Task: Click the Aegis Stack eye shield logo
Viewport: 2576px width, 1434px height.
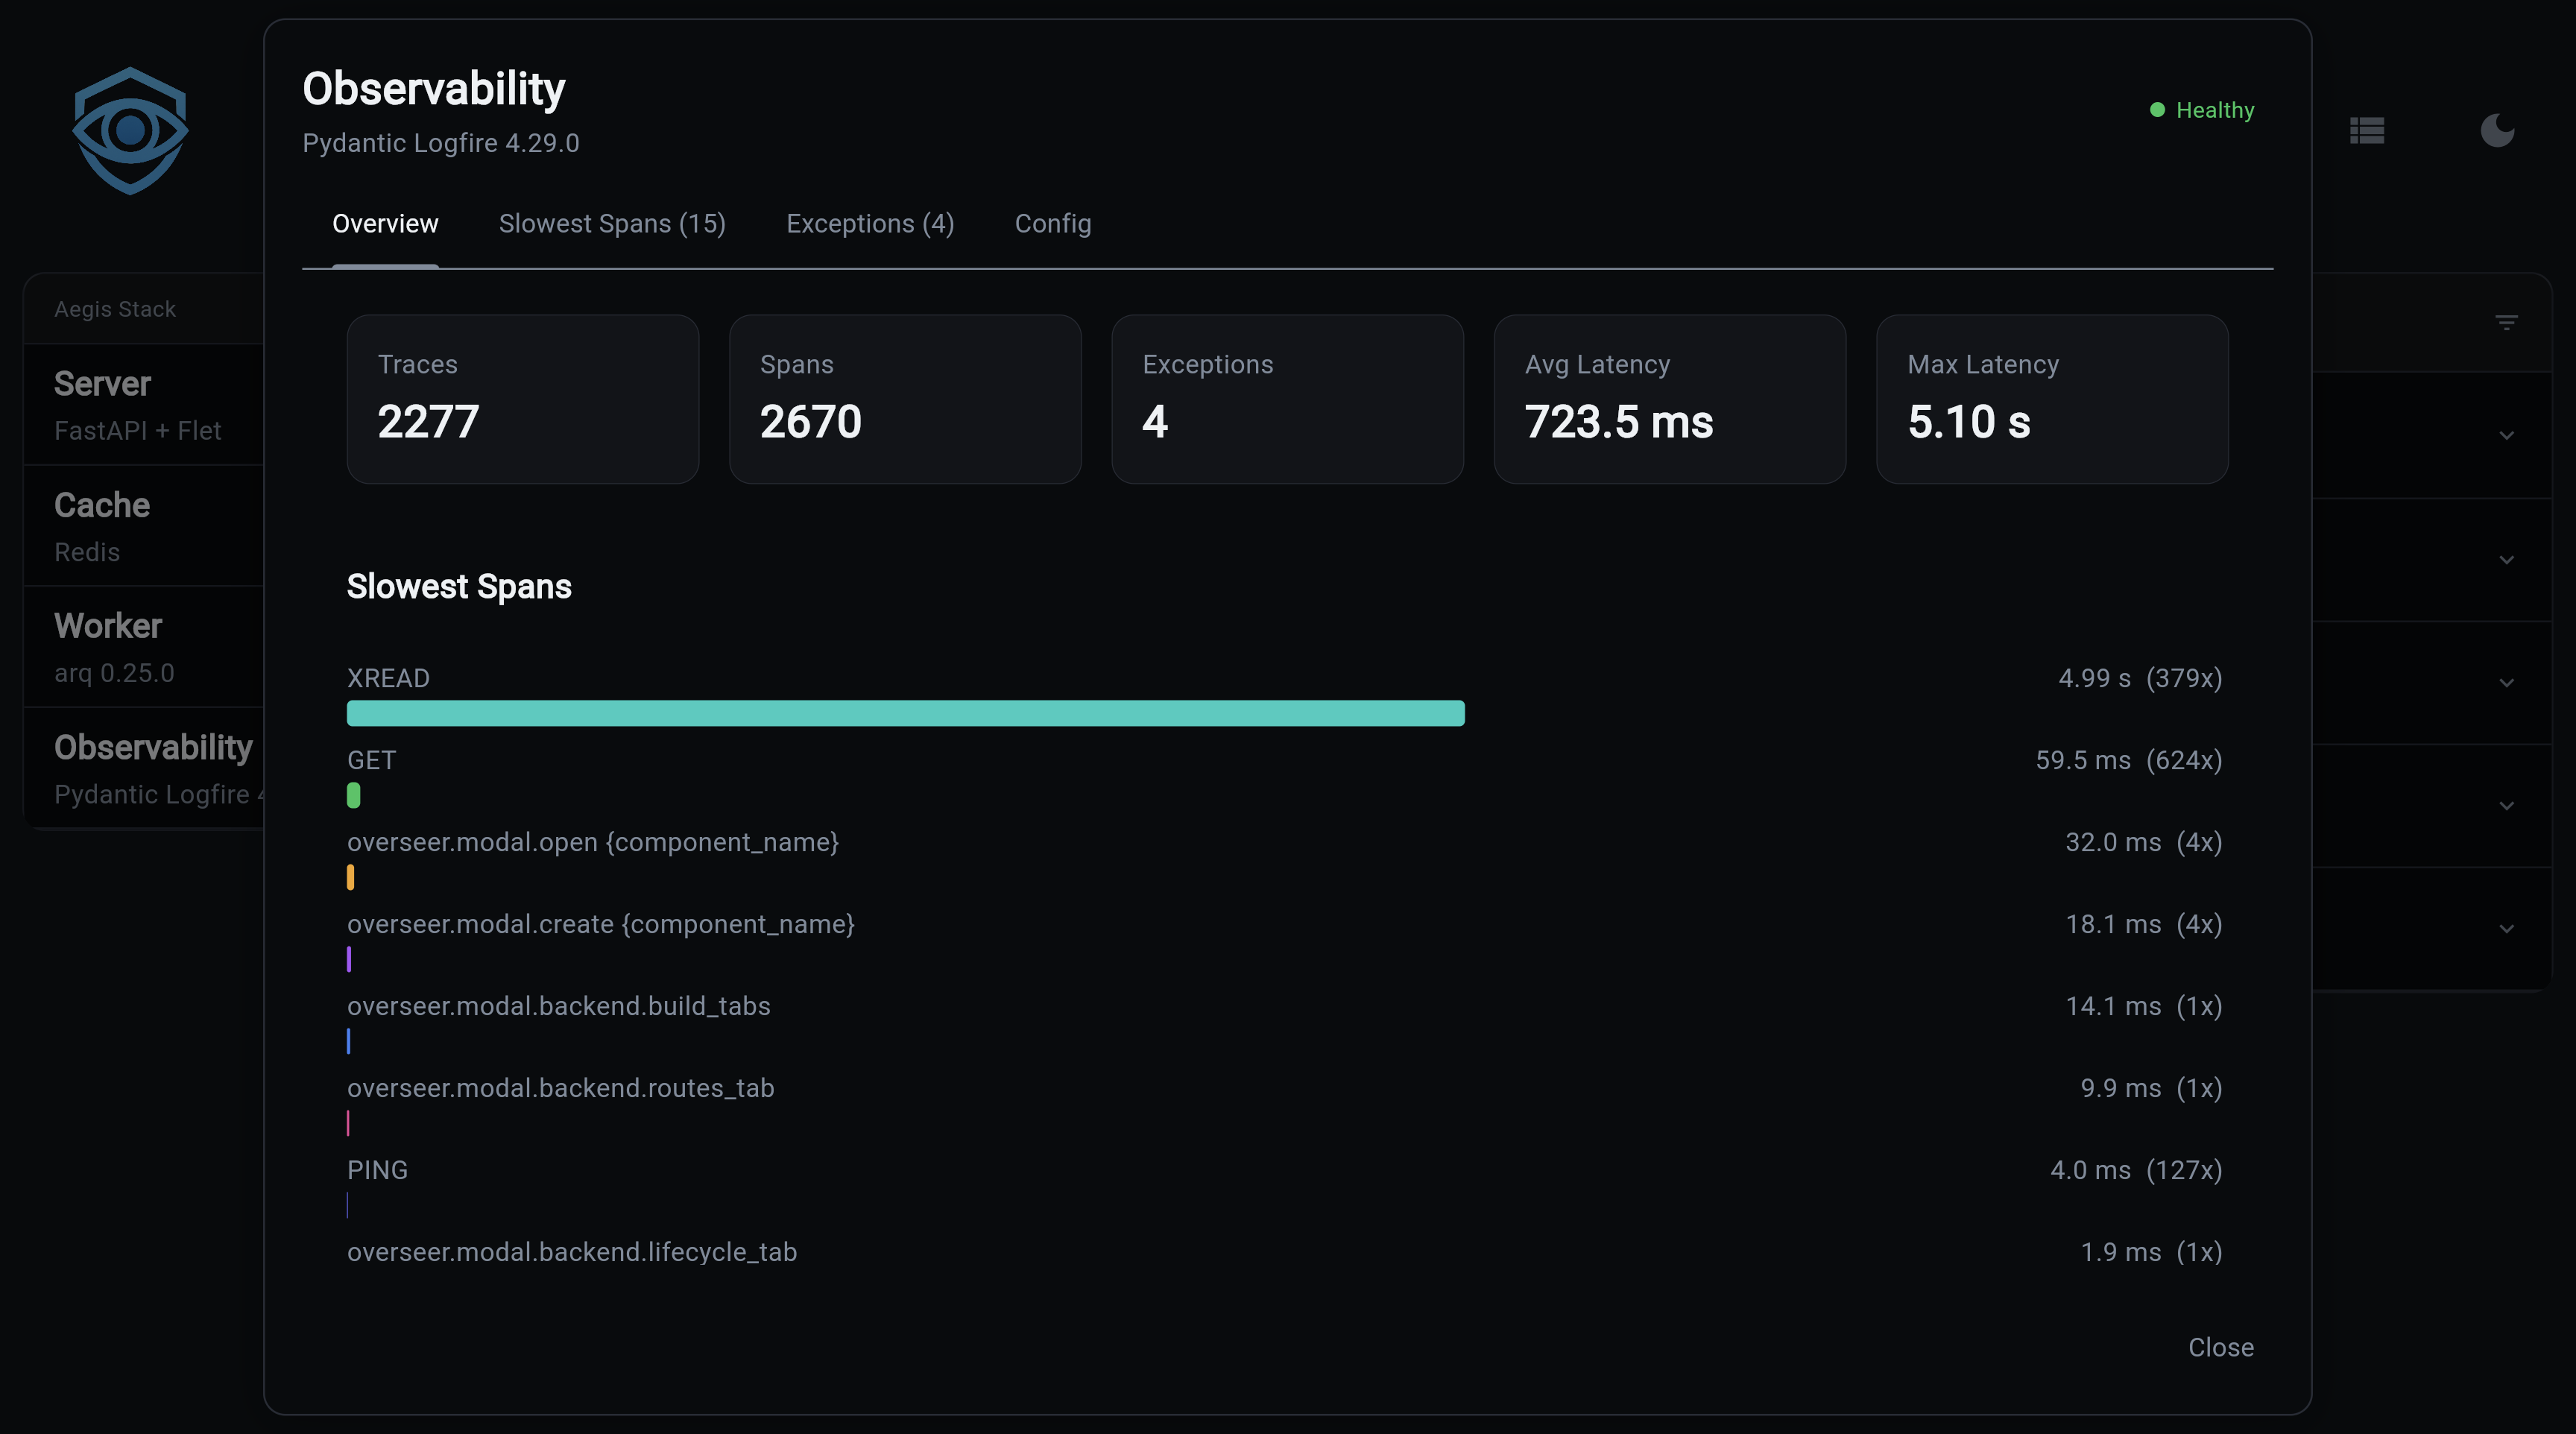Action: (130, 130)
